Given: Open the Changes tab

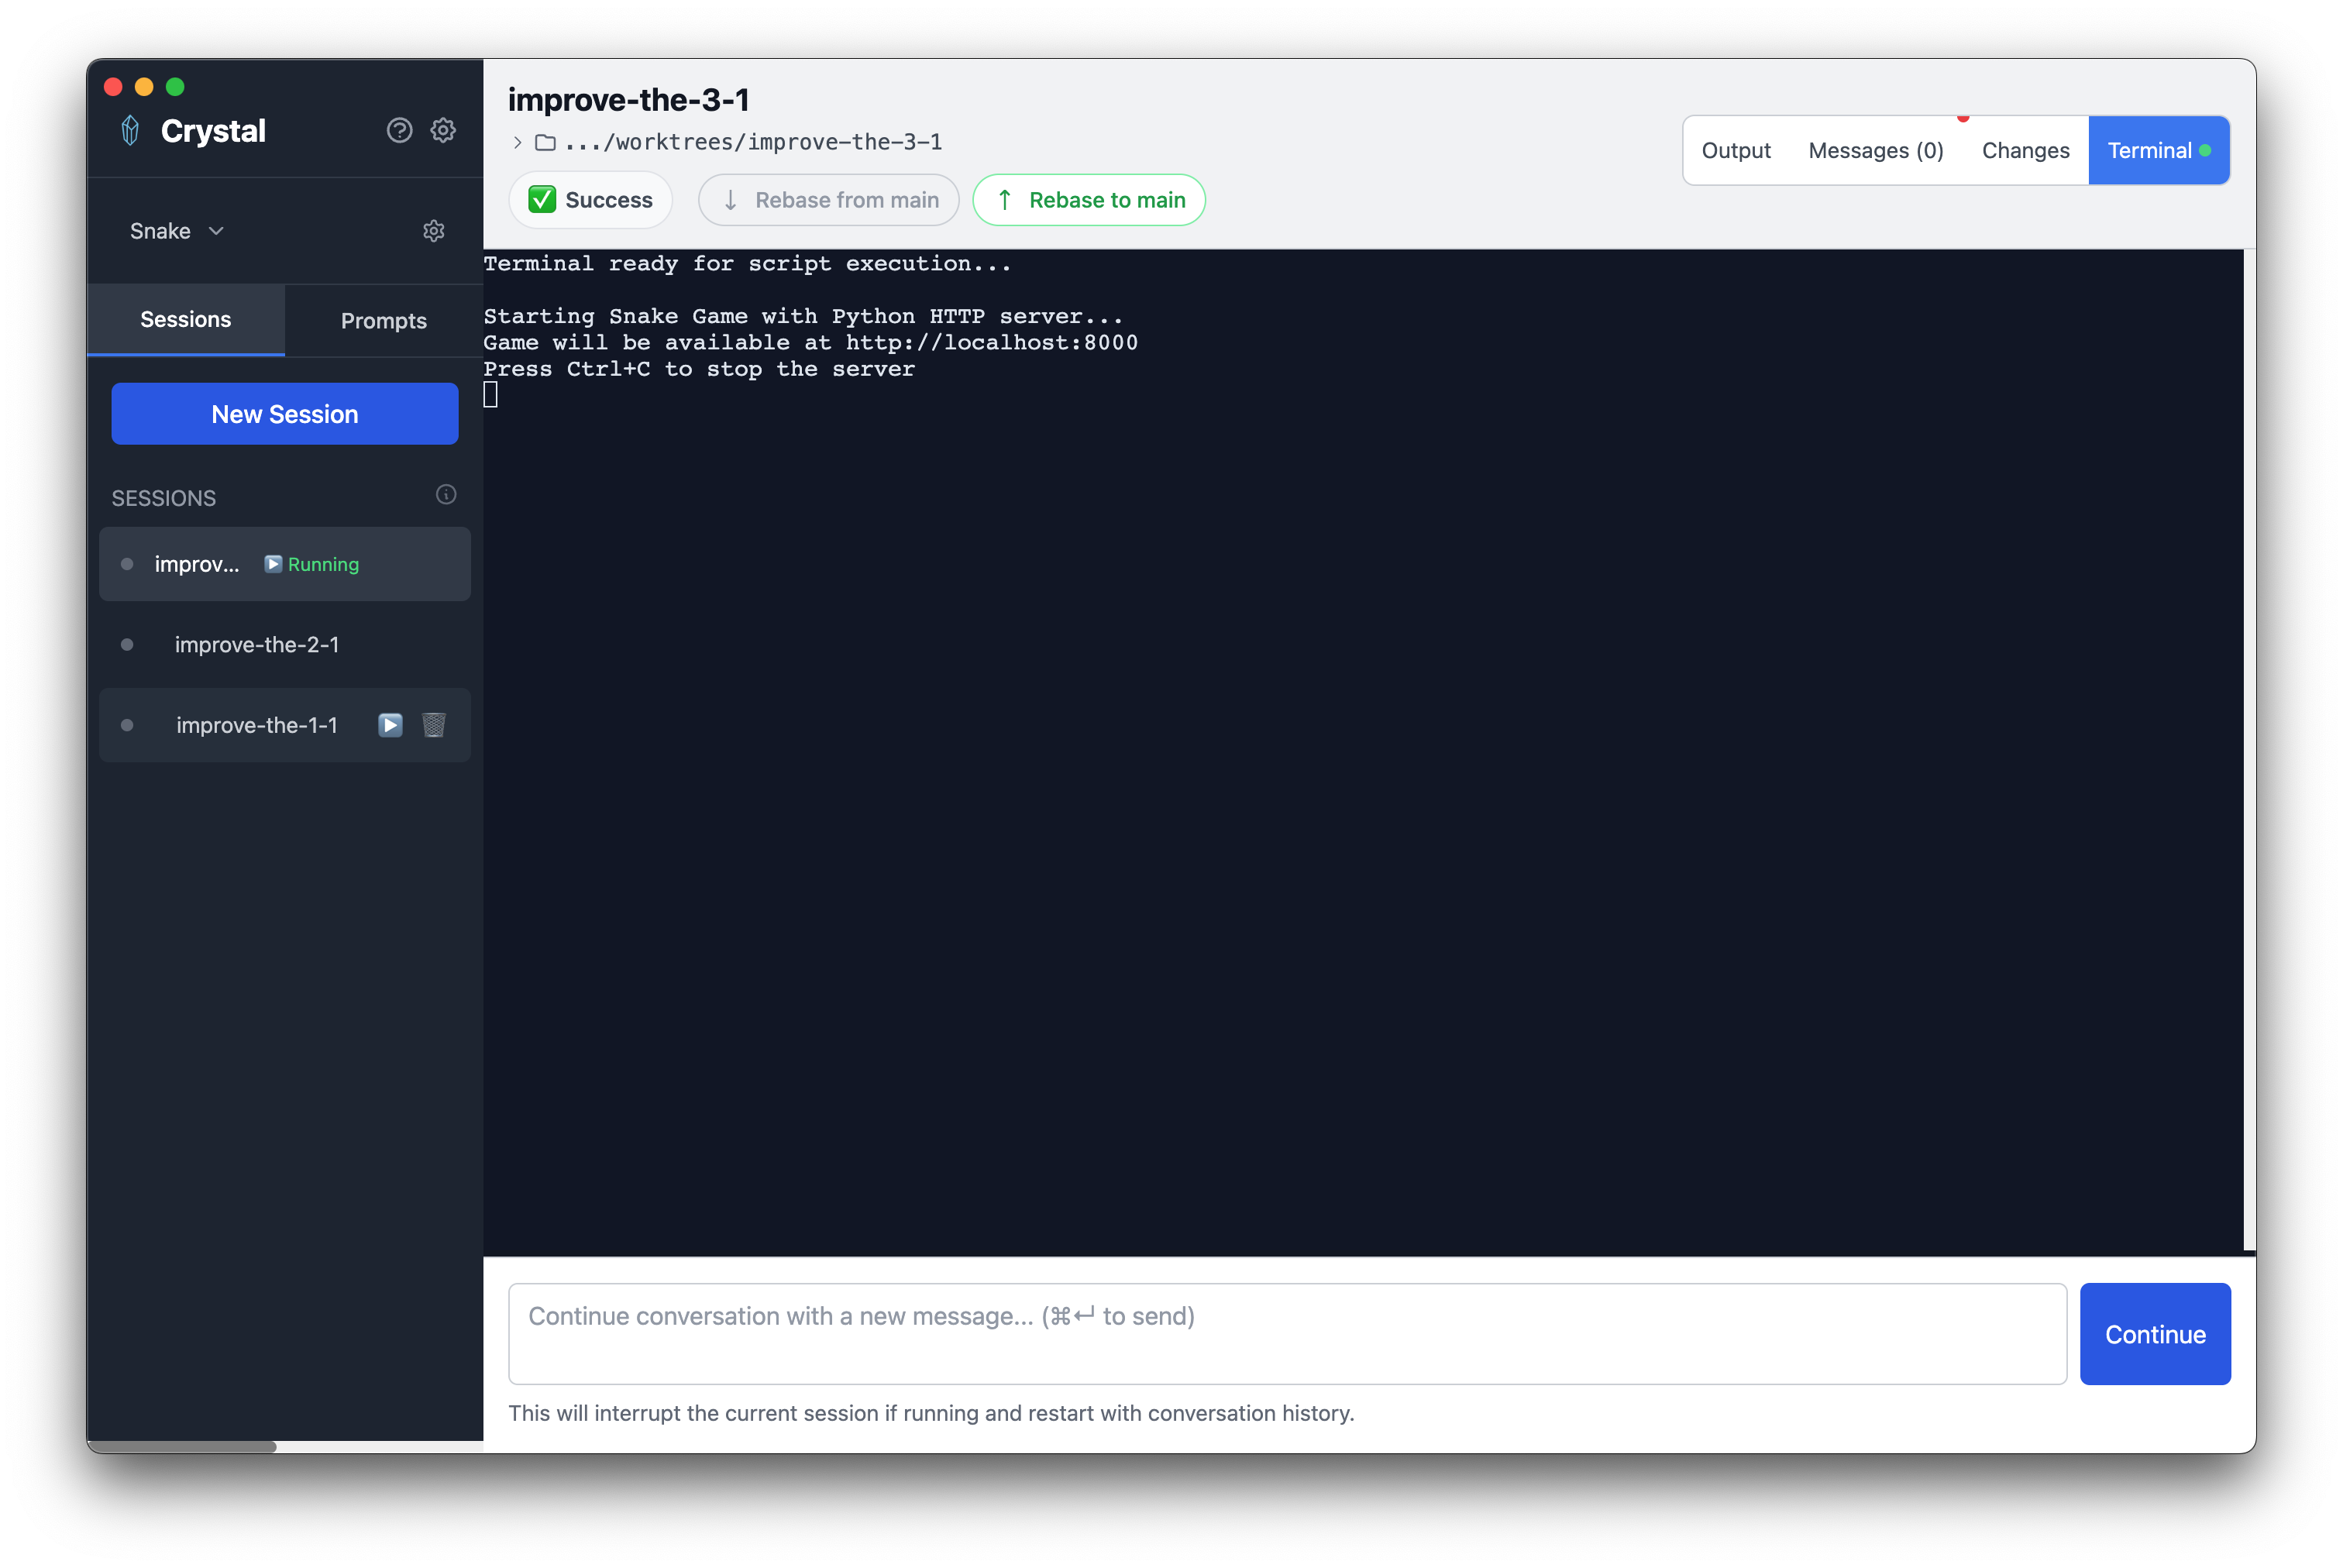Looking at the screenshot, I should pyautogui.click(x=2025, y=151).
